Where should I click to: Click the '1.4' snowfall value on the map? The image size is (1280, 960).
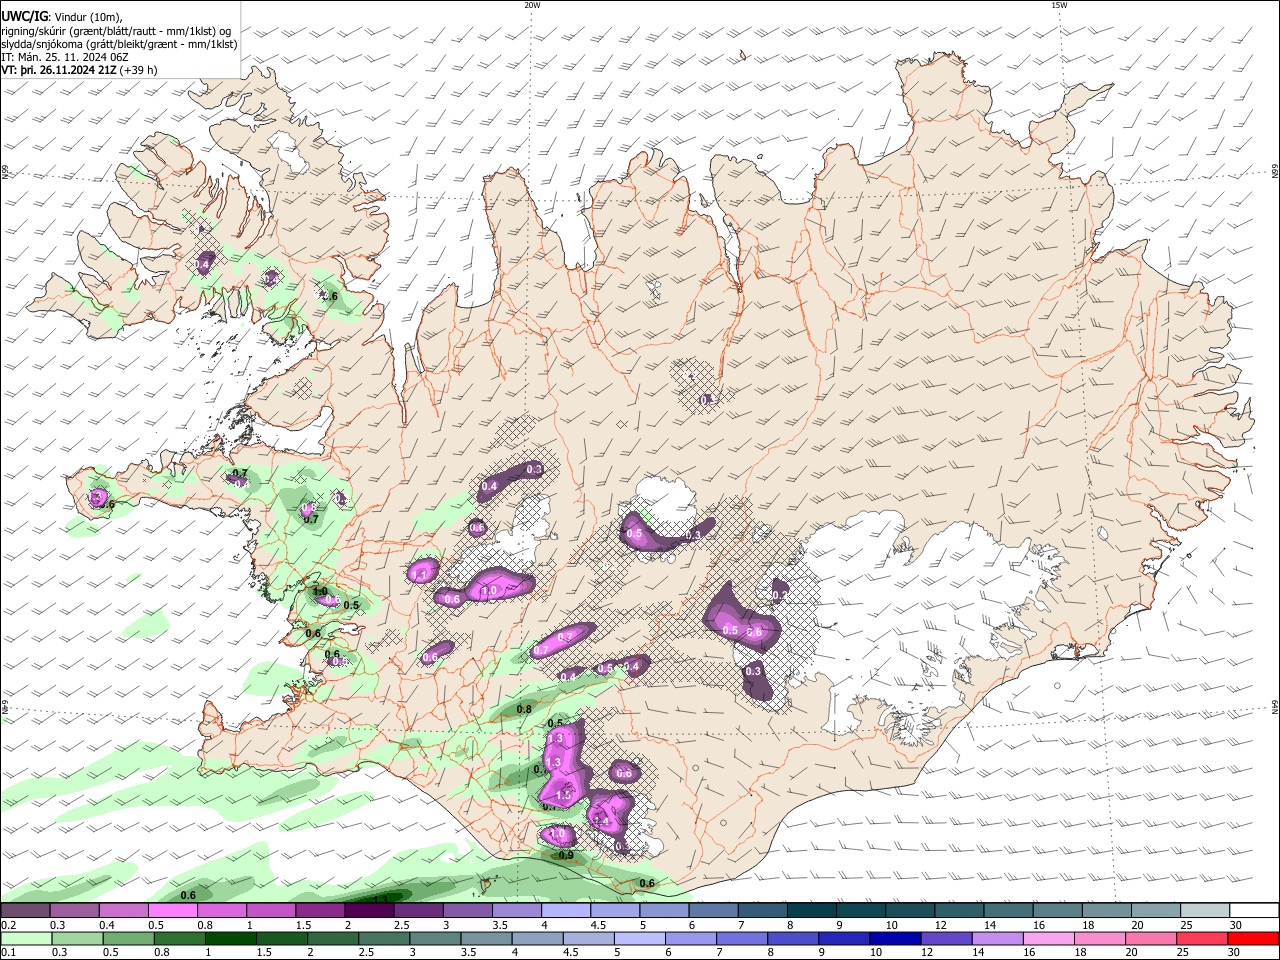[x=601, y=821]
